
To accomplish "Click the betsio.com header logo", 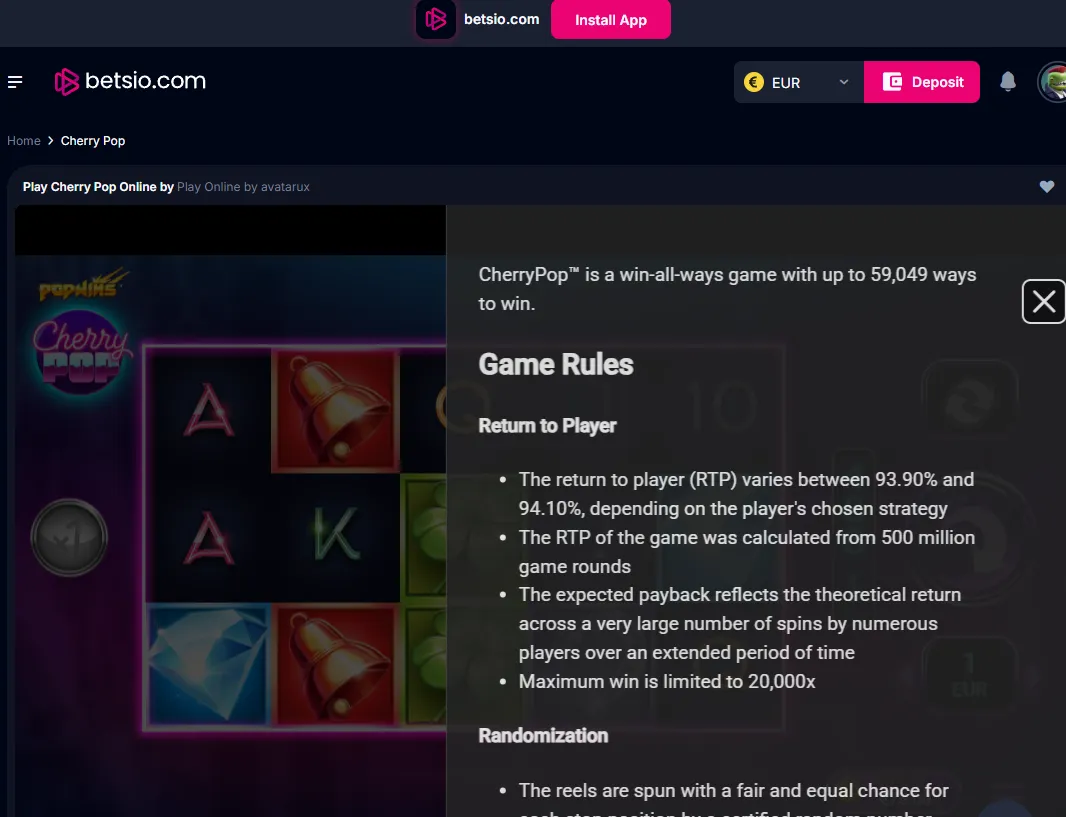I will (x=131, y=82).
